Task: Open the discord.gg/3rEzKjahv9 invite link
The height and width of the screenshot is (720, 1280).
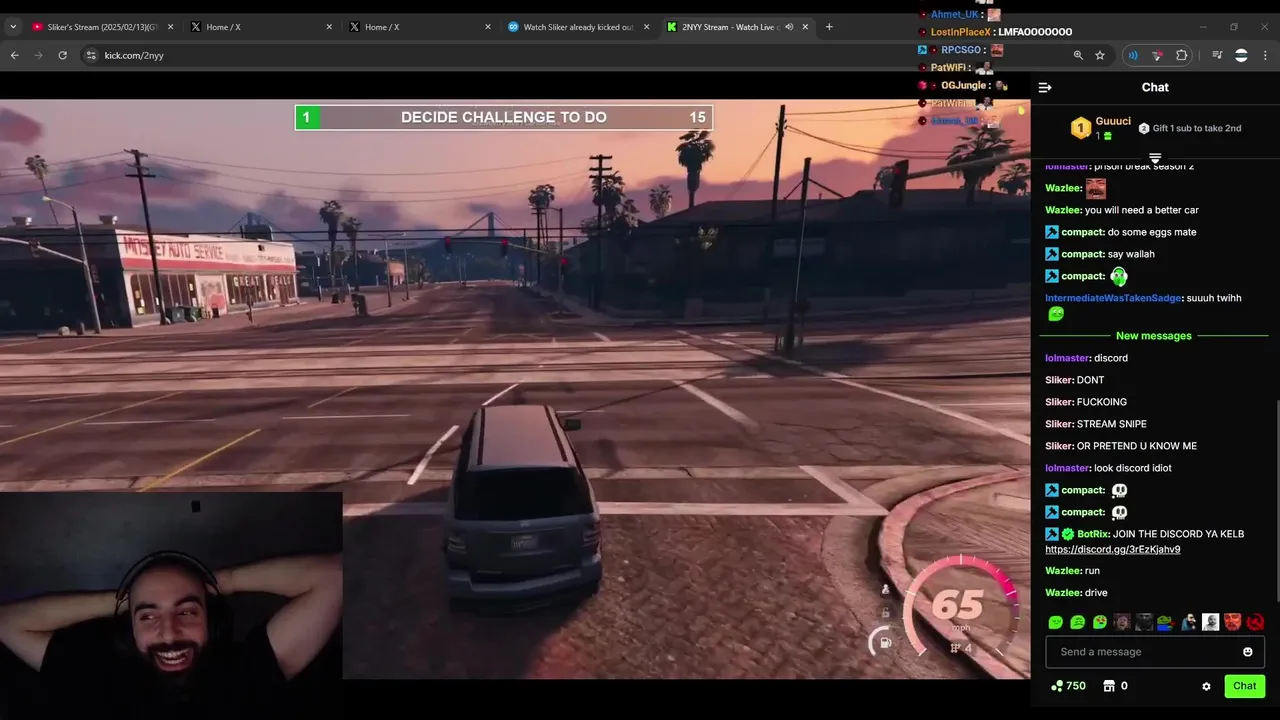Action: [x=1112, y=549]
